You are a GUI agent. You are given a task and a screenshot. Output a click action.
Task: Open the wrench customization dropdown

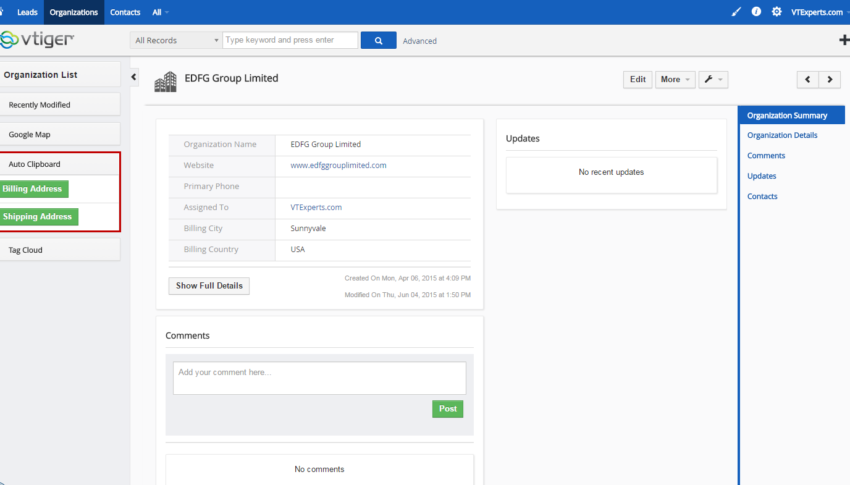click(713, 80)
